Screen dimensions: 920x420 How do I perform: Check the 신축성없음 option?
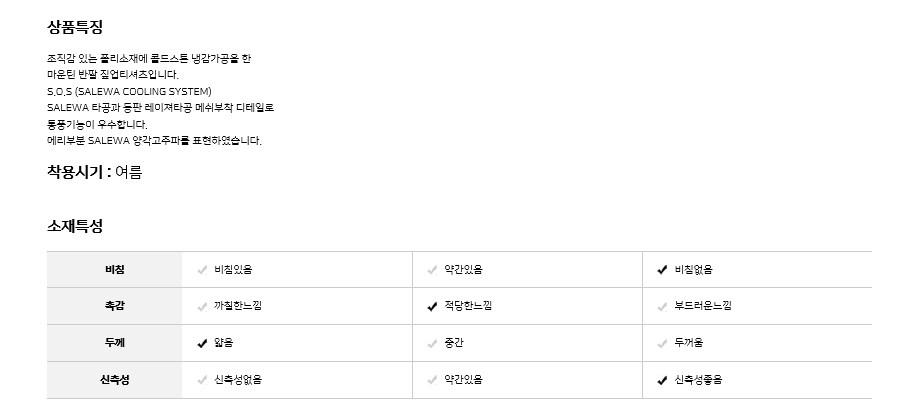click(203, 380)
